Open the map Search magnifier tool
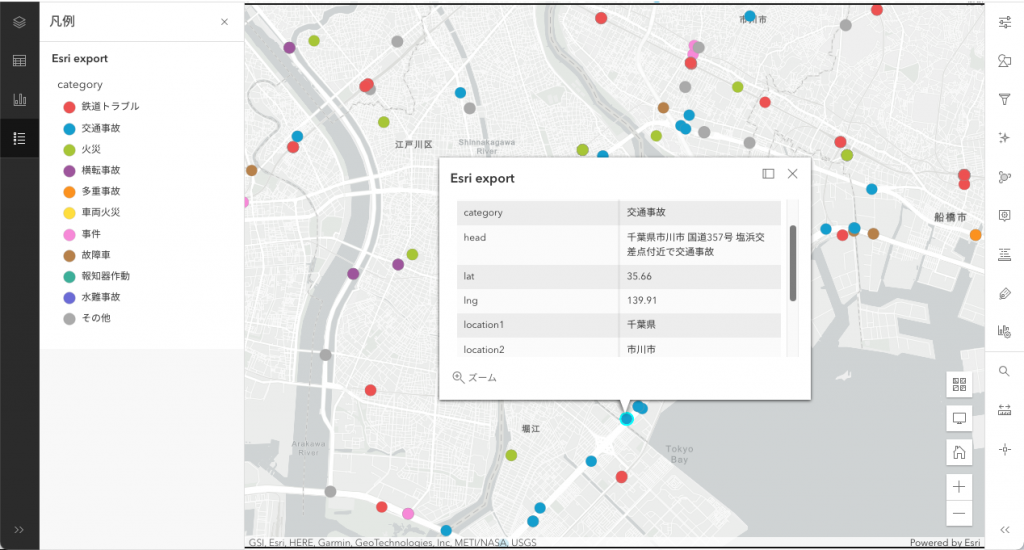1024x550 pixels. click(x=1005, y=371)
